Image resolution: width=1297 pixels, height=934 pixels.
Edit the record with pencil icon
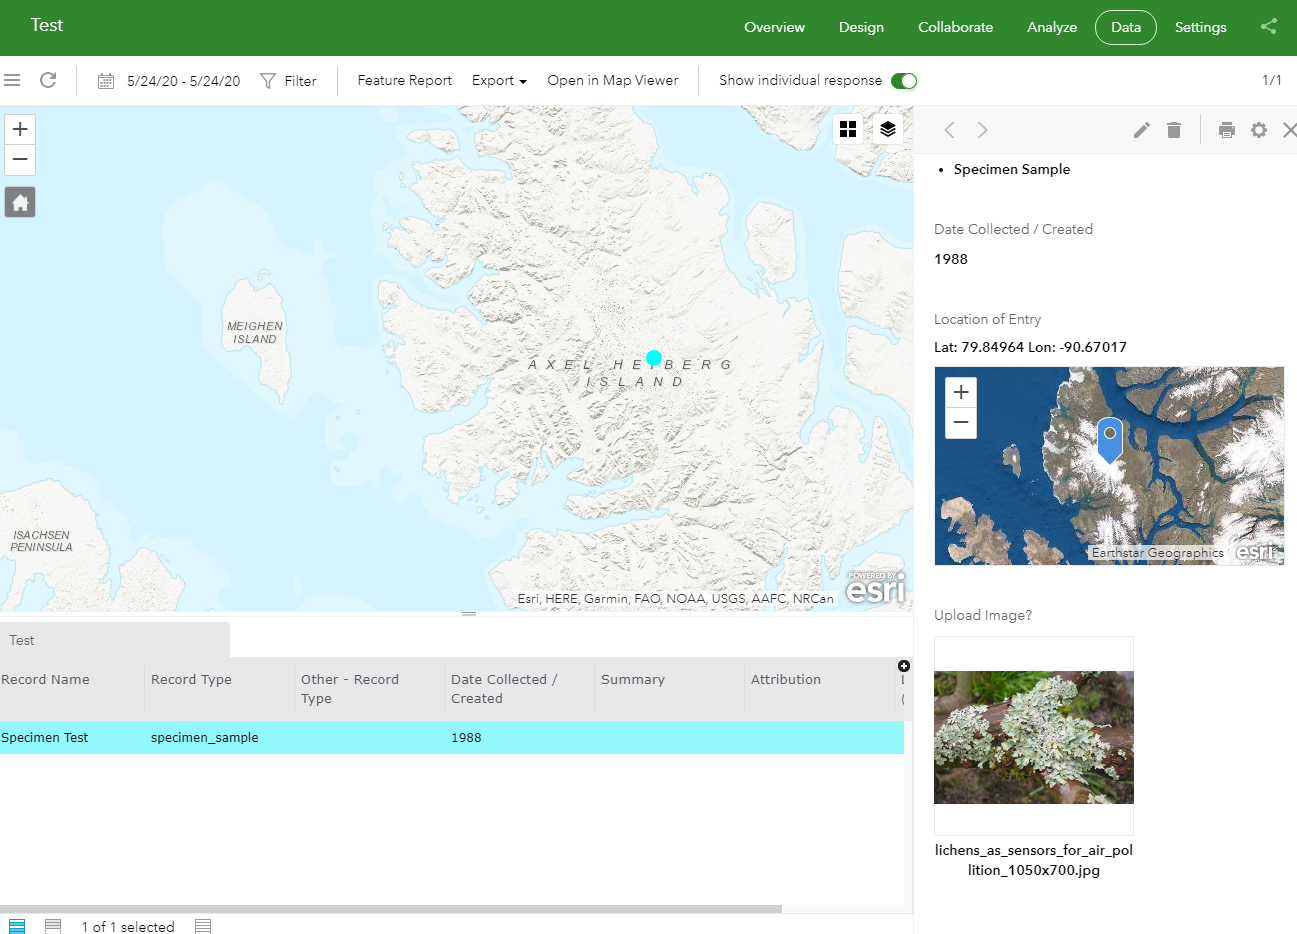(x=1141, y=130)
